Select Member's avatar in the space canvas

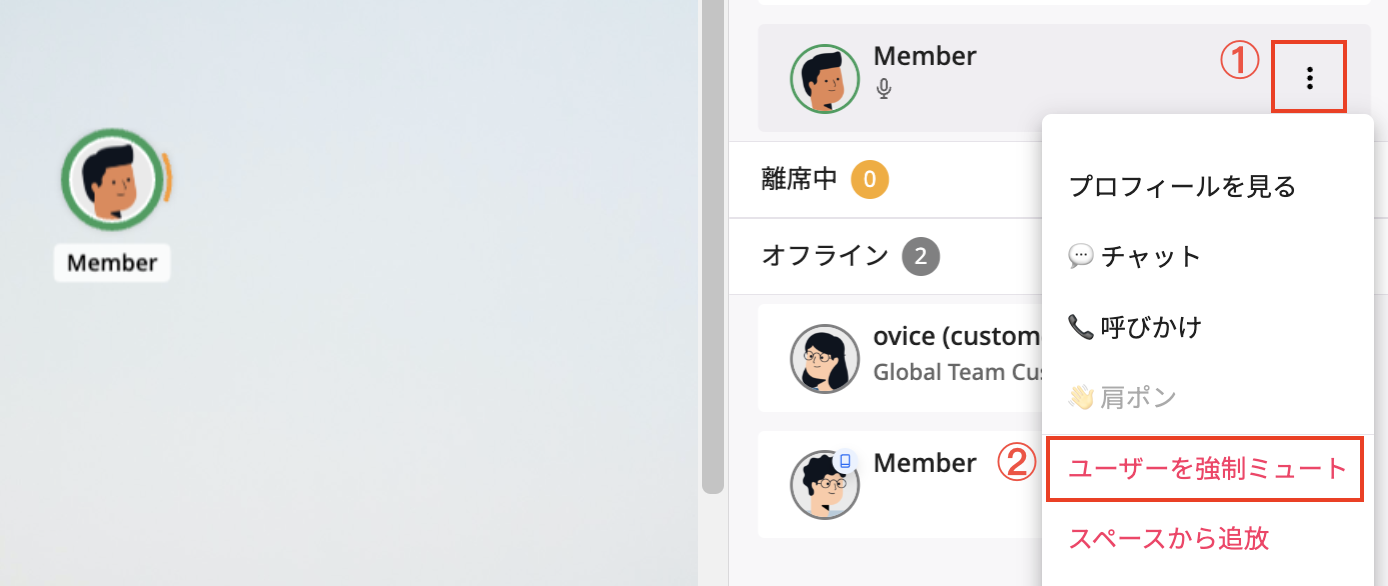coord(112,180)
